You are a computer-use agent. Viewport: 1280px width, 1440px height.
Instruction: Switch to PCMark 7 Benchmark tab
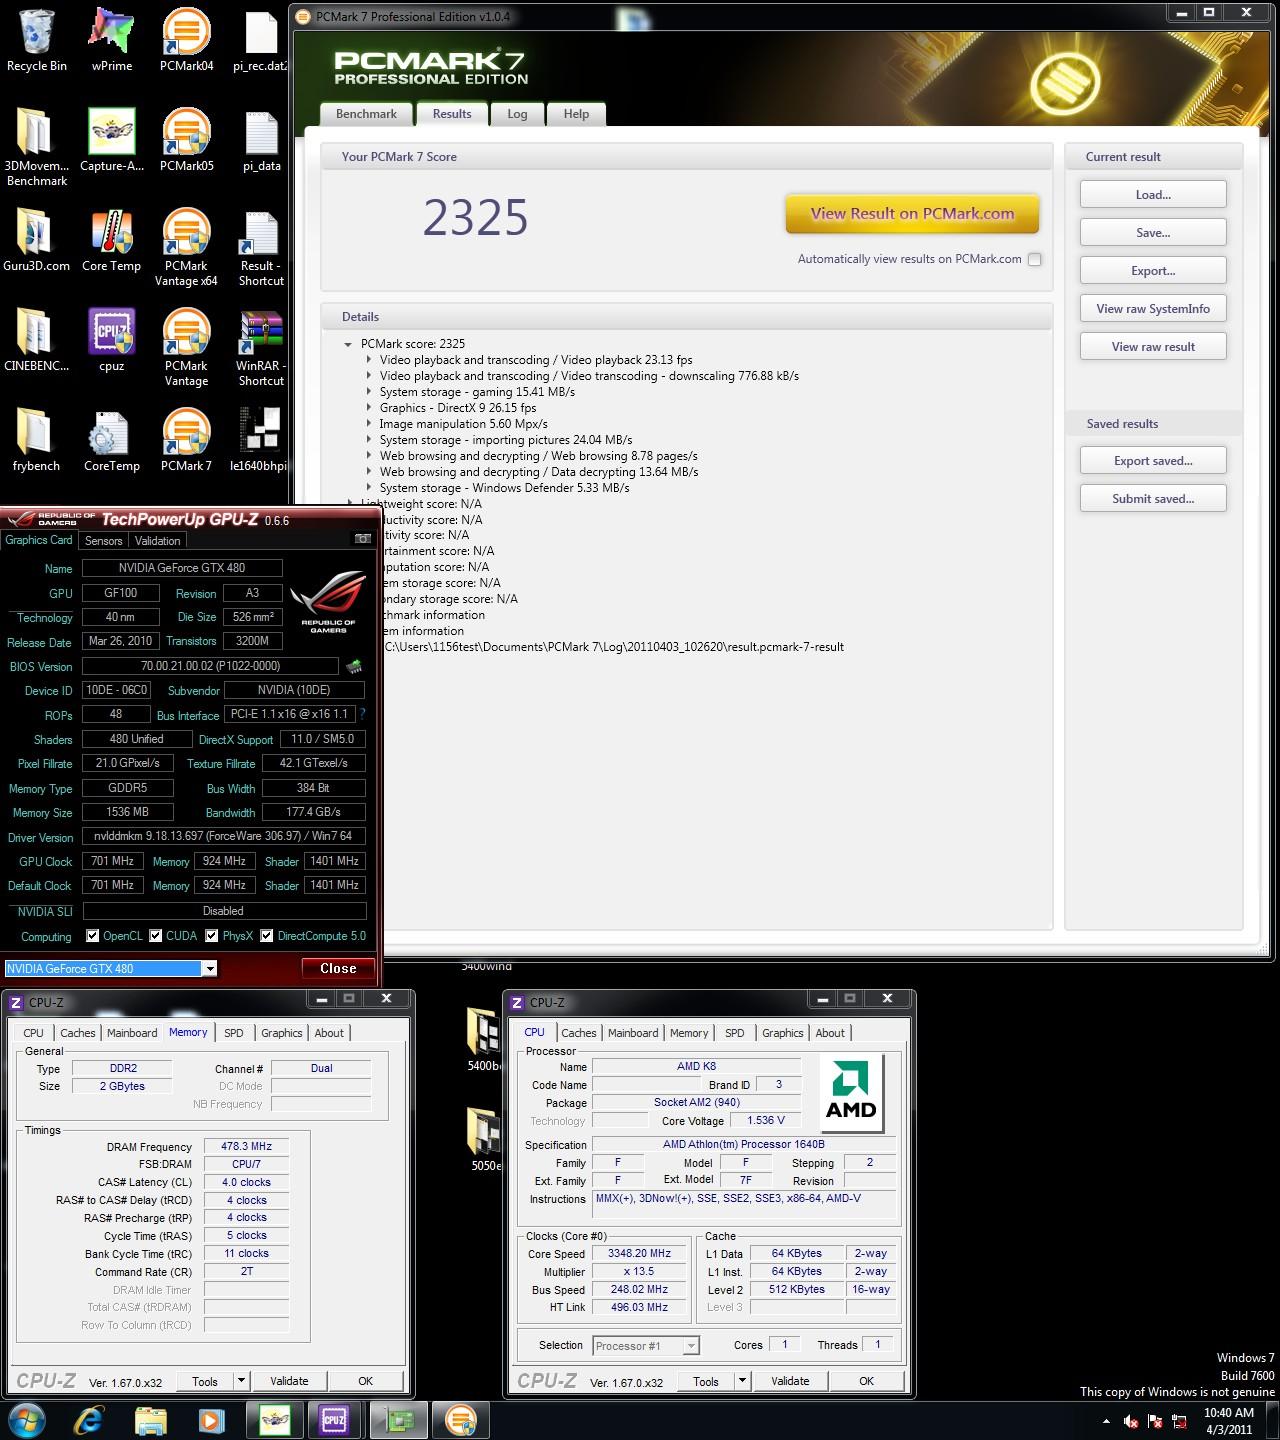click(x=366, y=114)
